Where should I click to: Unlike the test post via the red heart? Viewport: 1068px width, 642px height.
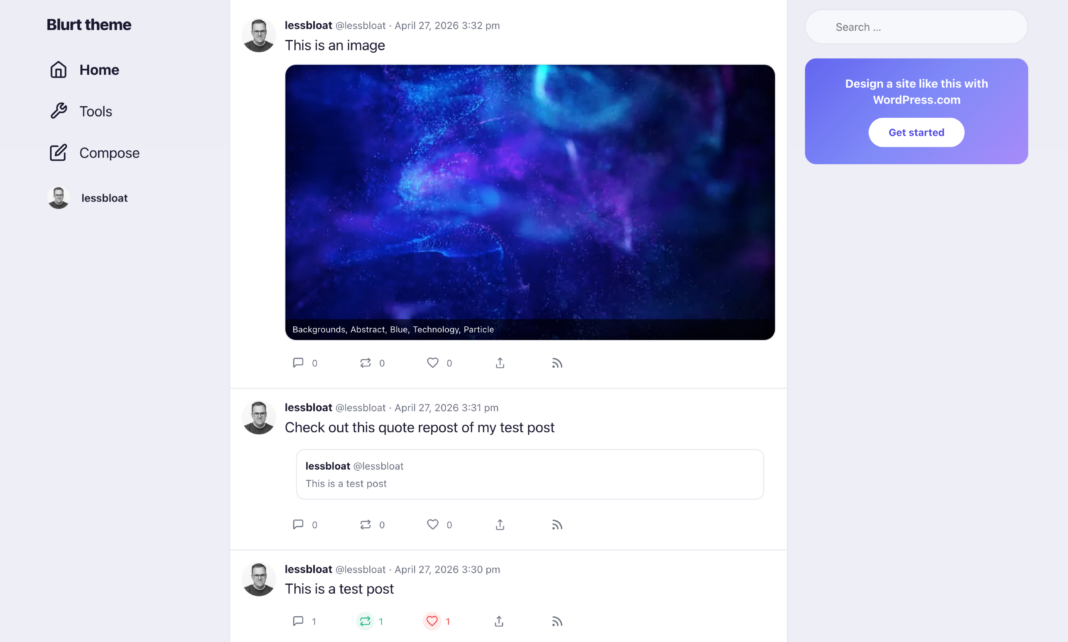point(432,621)
